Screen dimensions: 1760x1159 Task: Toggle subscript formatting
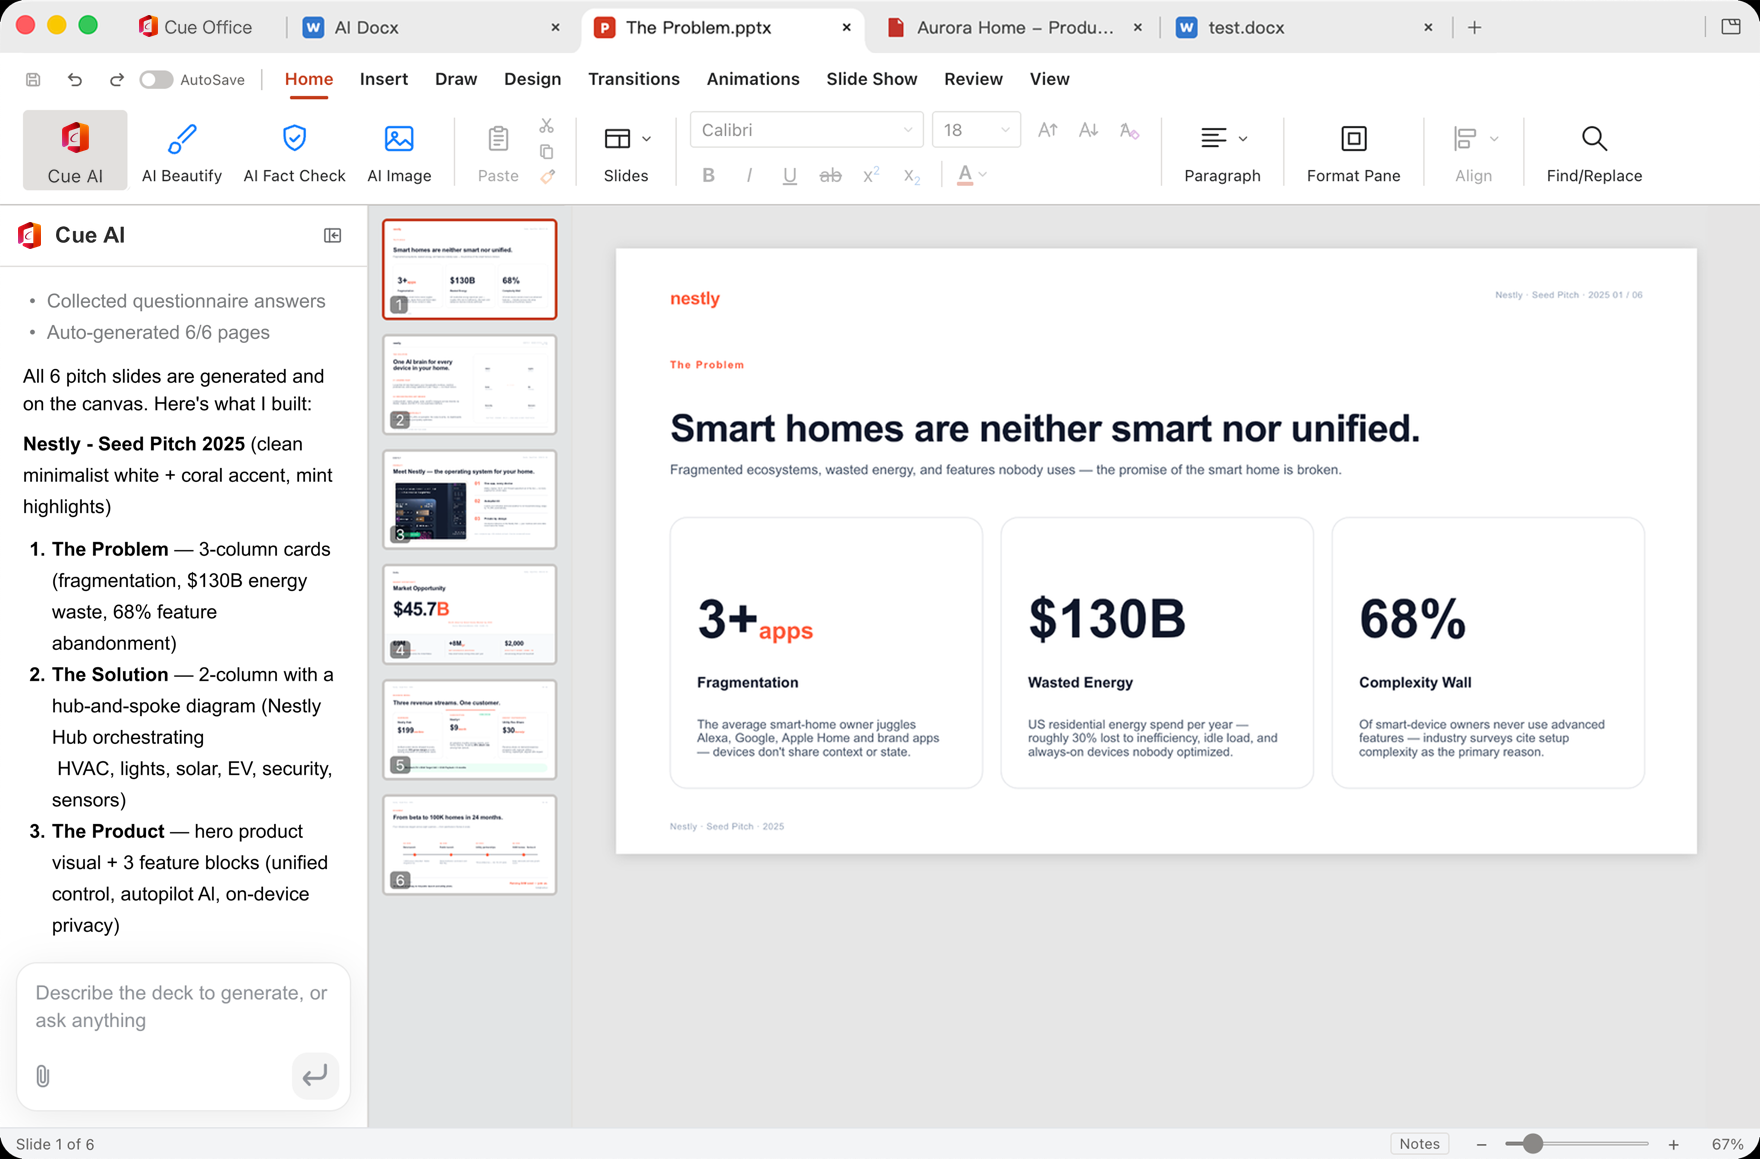(x=911, y=176)
